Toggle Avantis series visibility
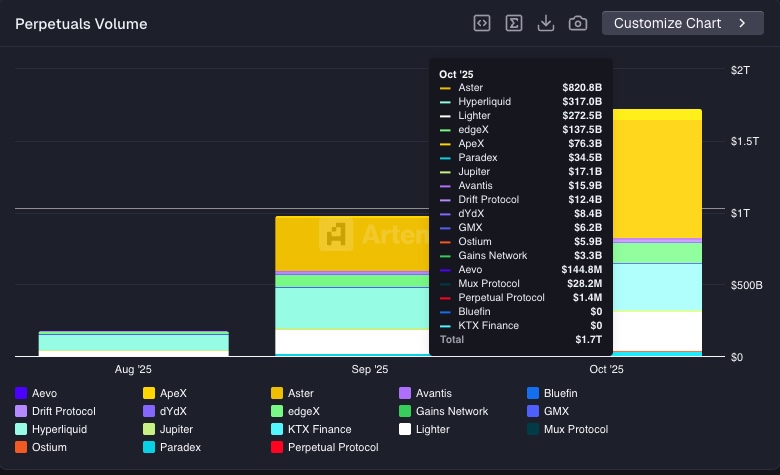 [x=434, y=393]
